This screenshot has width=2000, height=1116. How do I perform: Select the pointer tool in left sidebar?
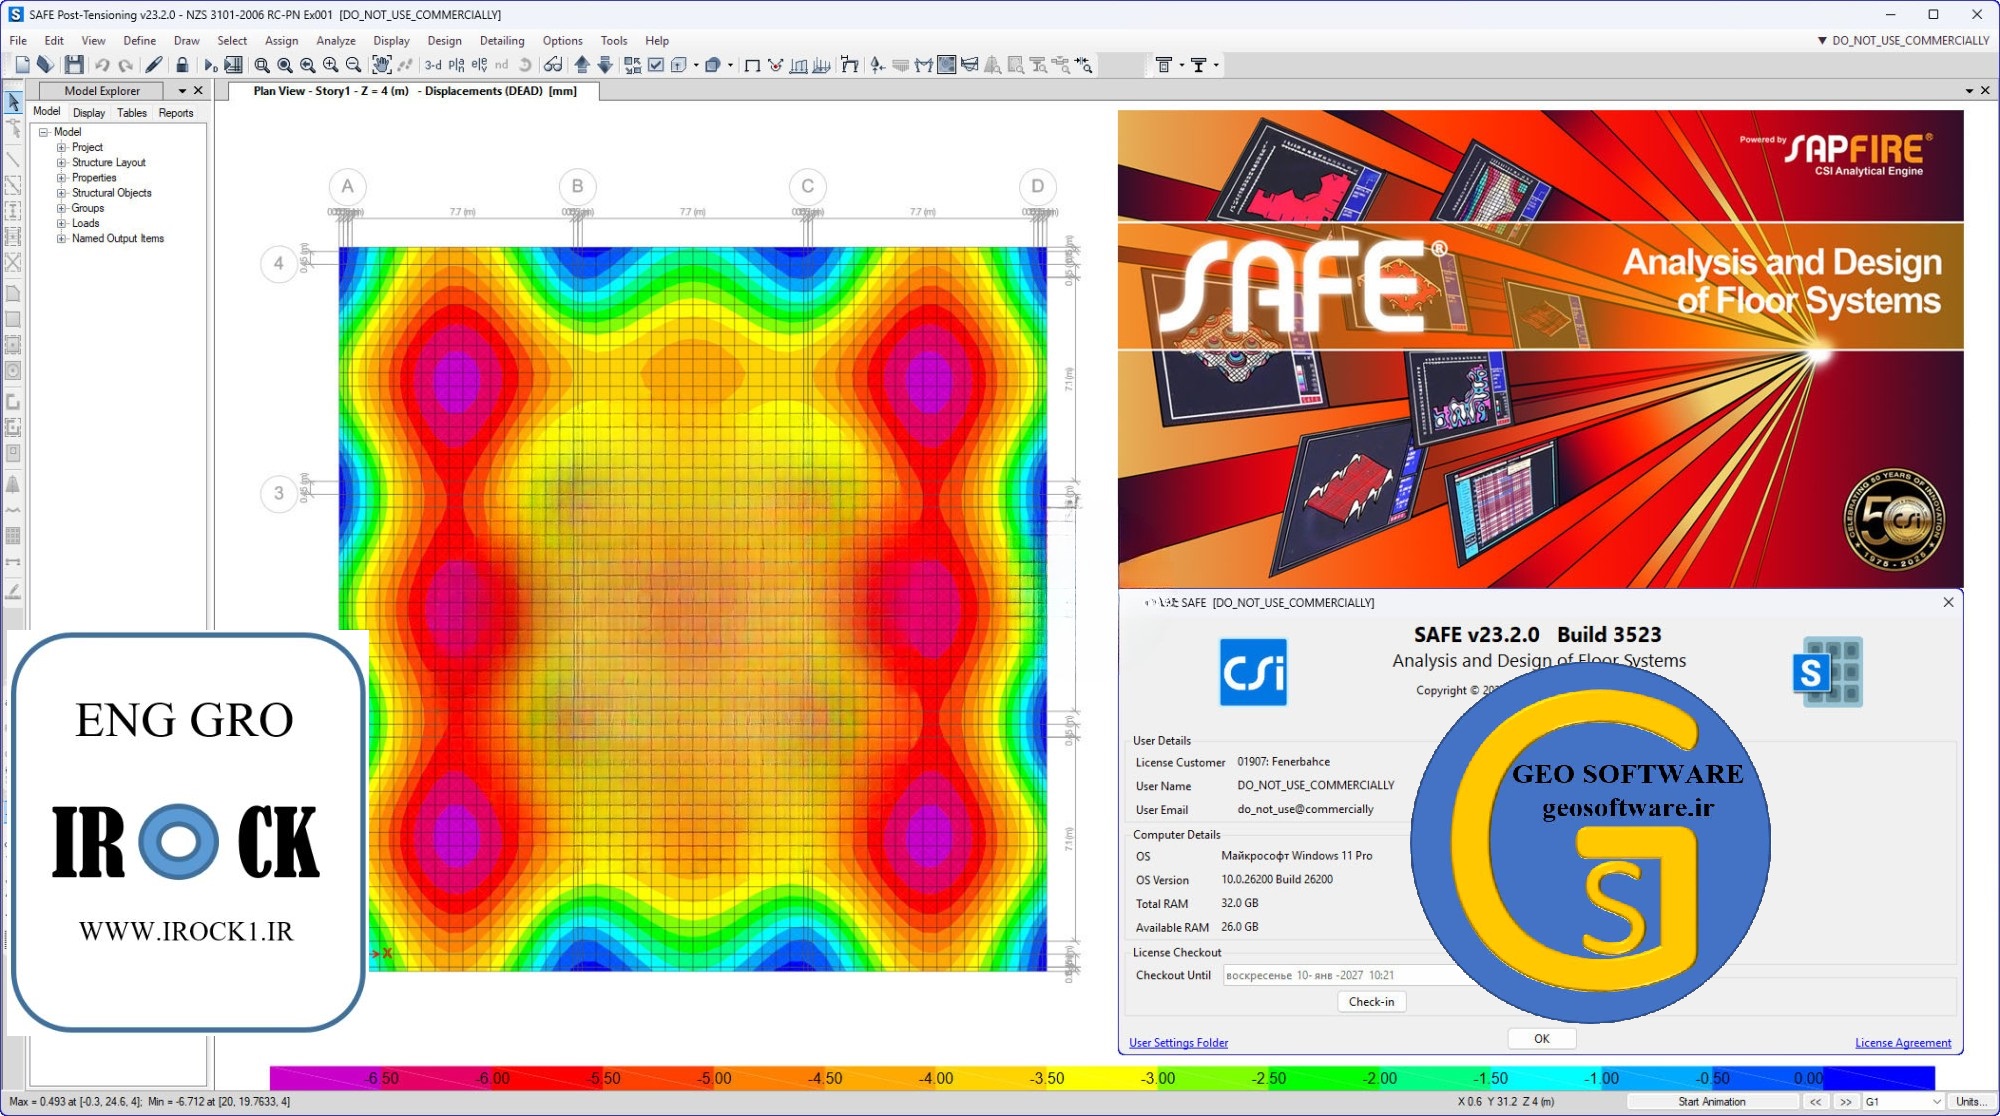[x=13, y=102]
